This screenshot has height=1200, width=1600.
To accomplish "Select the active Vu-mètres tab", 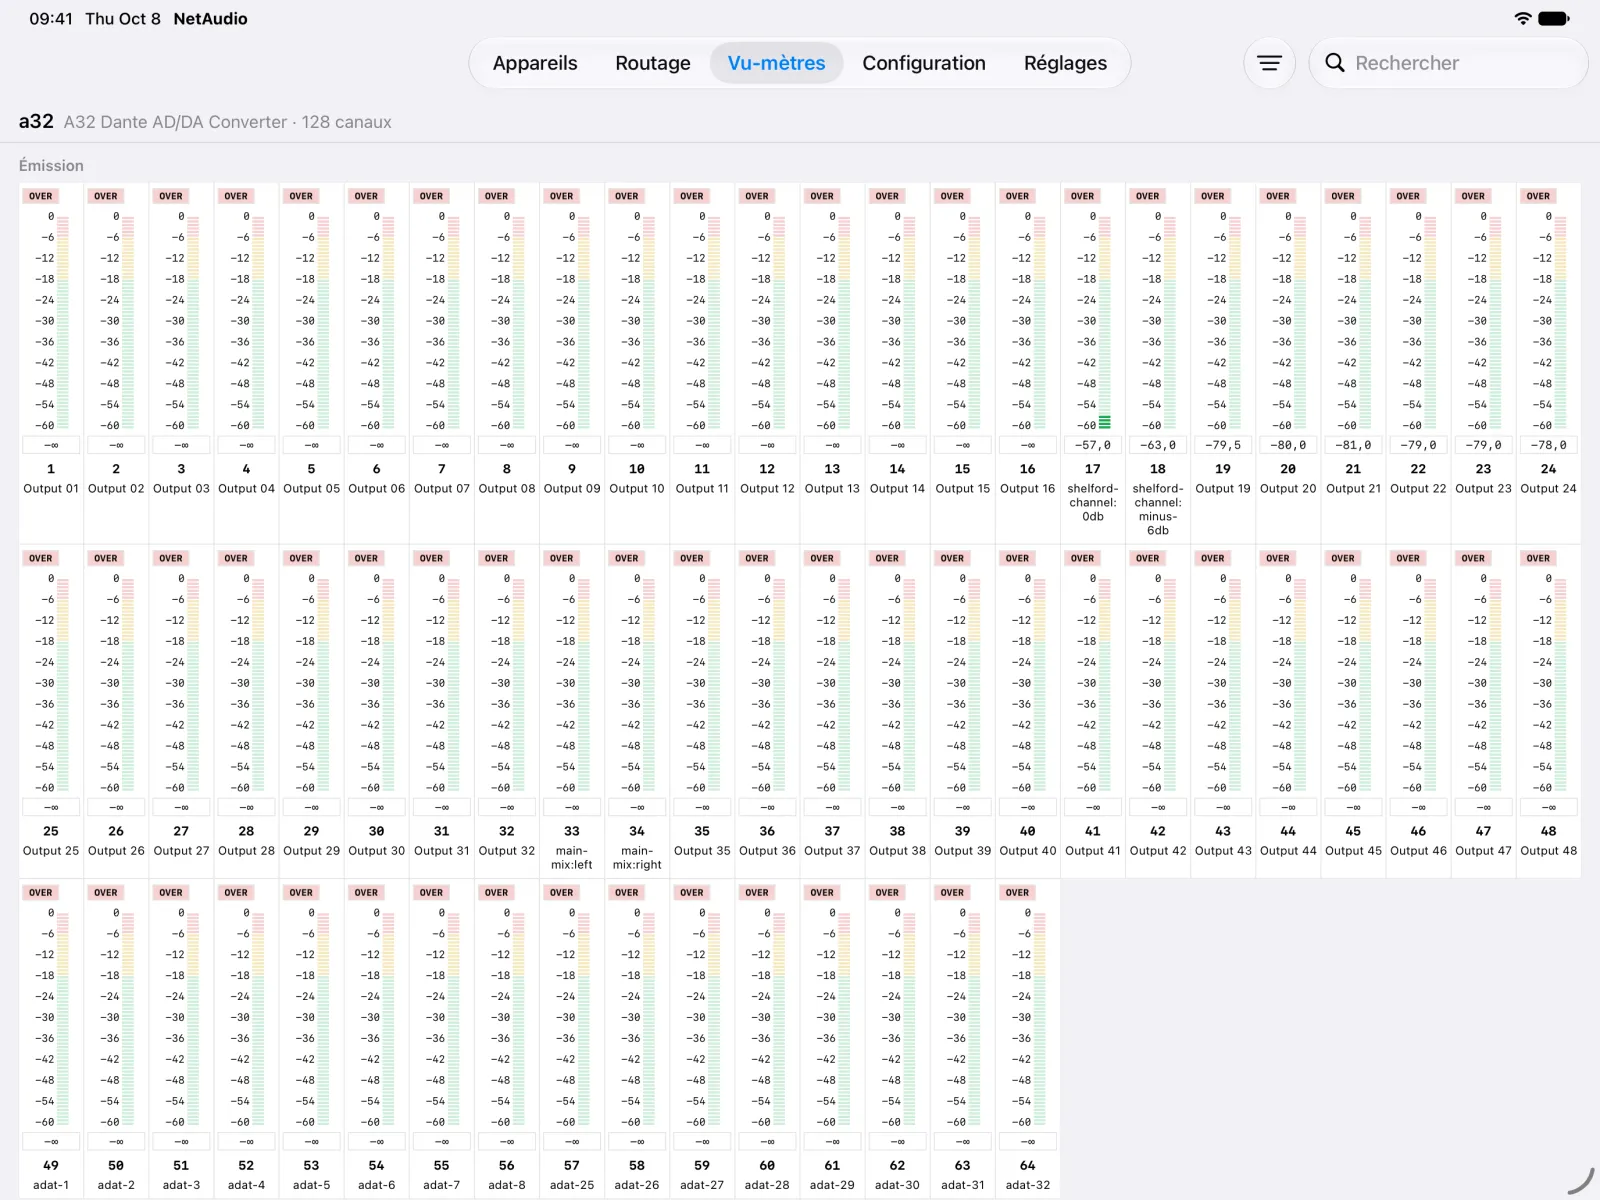I will pos(777,63).
